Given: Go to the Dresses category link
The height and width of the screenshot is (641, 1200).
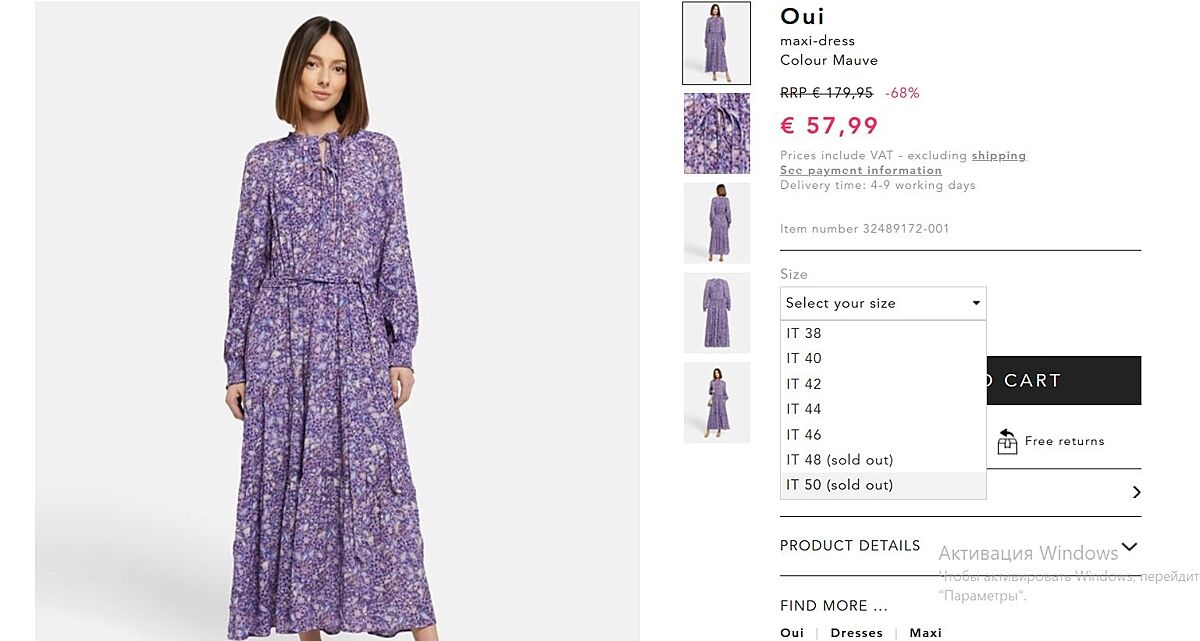Looking at the screenshot, I should [x=856, y=633].
